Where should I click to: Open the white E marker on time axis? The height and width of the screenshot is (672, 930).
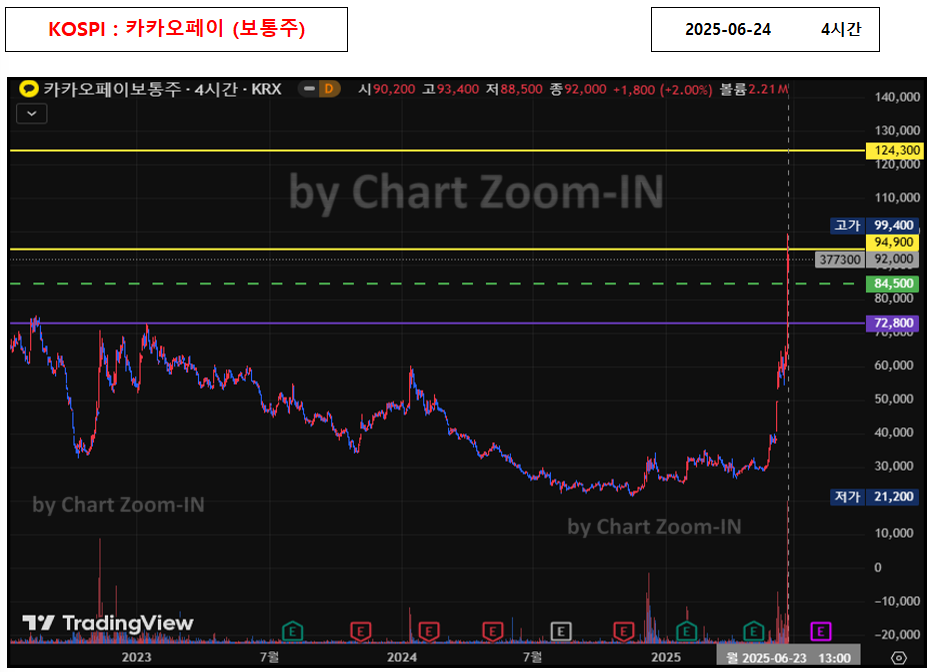pos(561,631)
